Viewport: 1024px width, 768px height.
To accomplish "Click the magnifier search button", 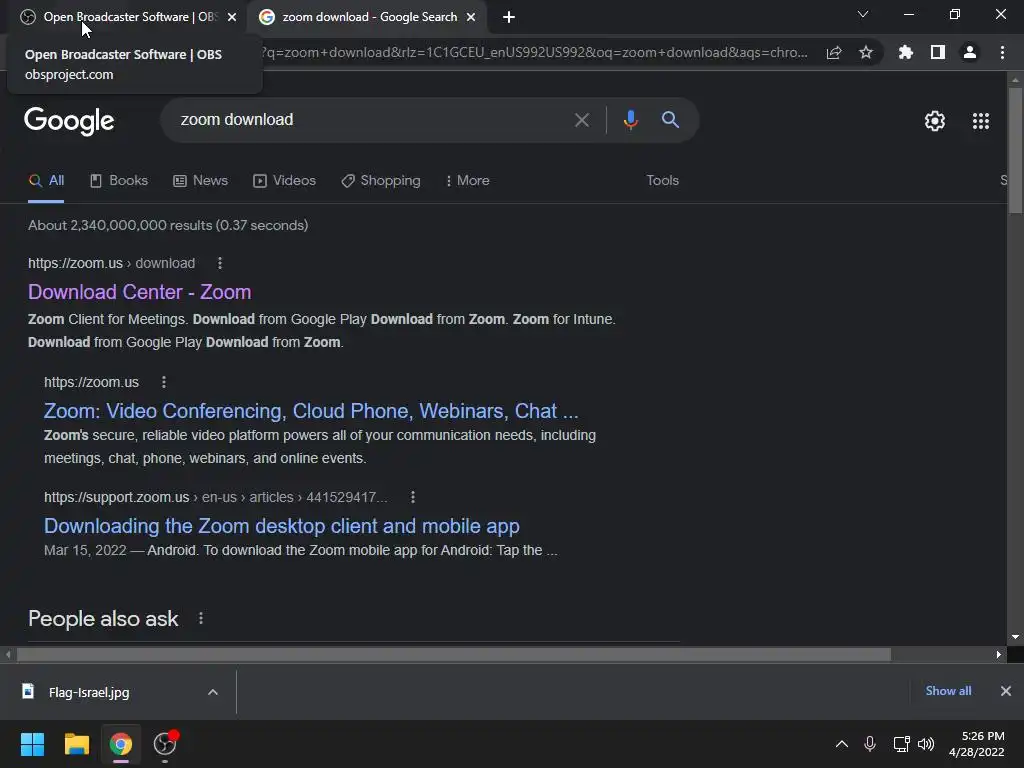I will pos(670,120).
